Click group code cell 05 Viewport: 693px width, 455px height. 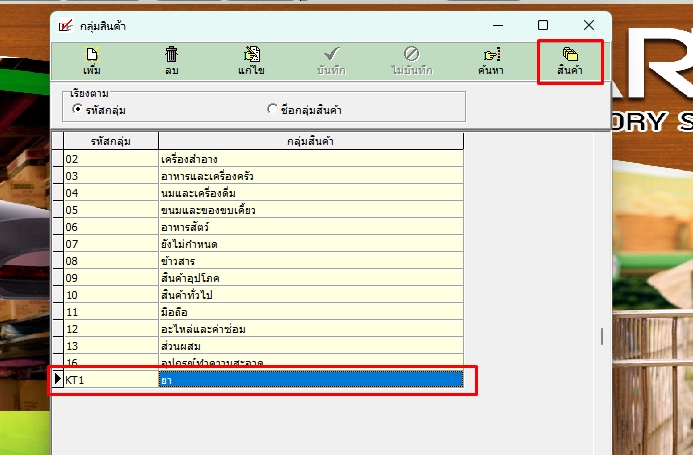point(111,210)
